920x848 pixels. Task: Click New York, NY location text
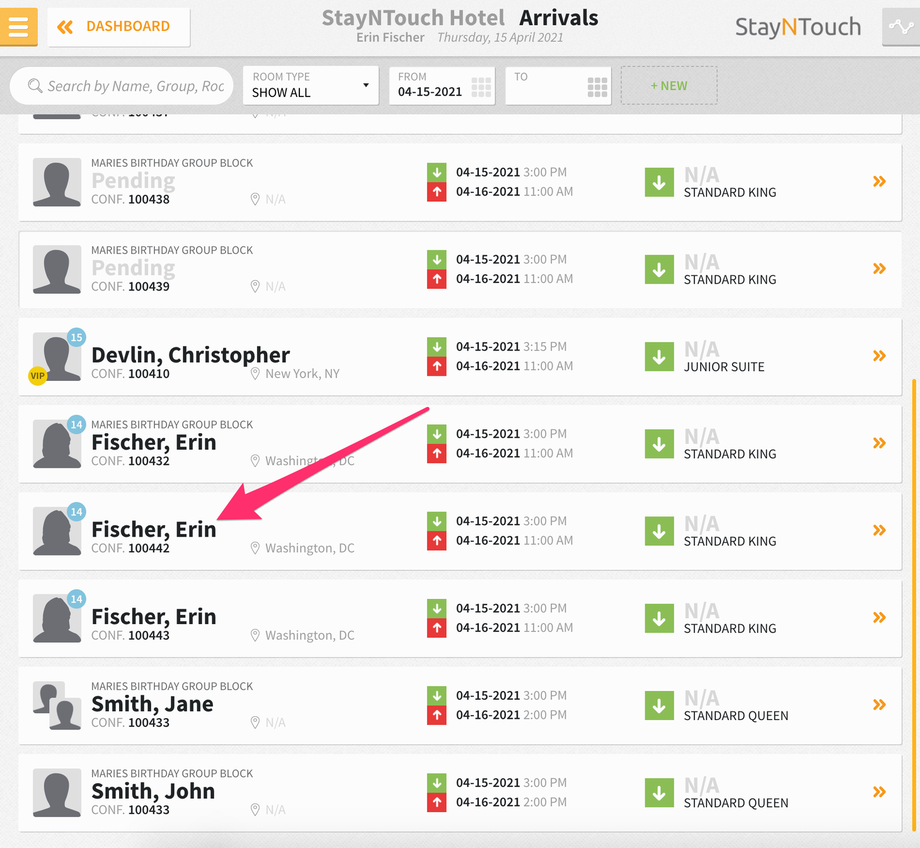(302, 374)
